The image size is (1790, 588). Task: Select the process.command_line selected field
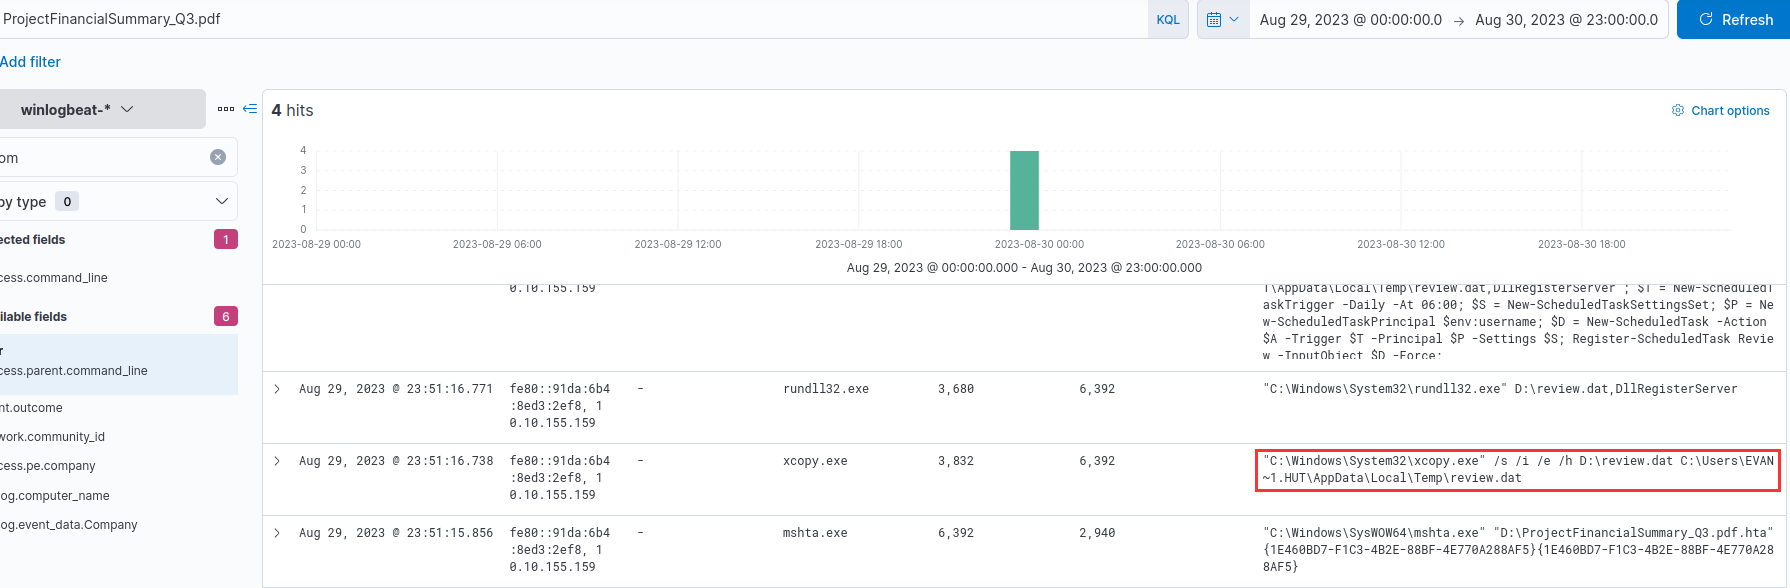tap(55, 278)
